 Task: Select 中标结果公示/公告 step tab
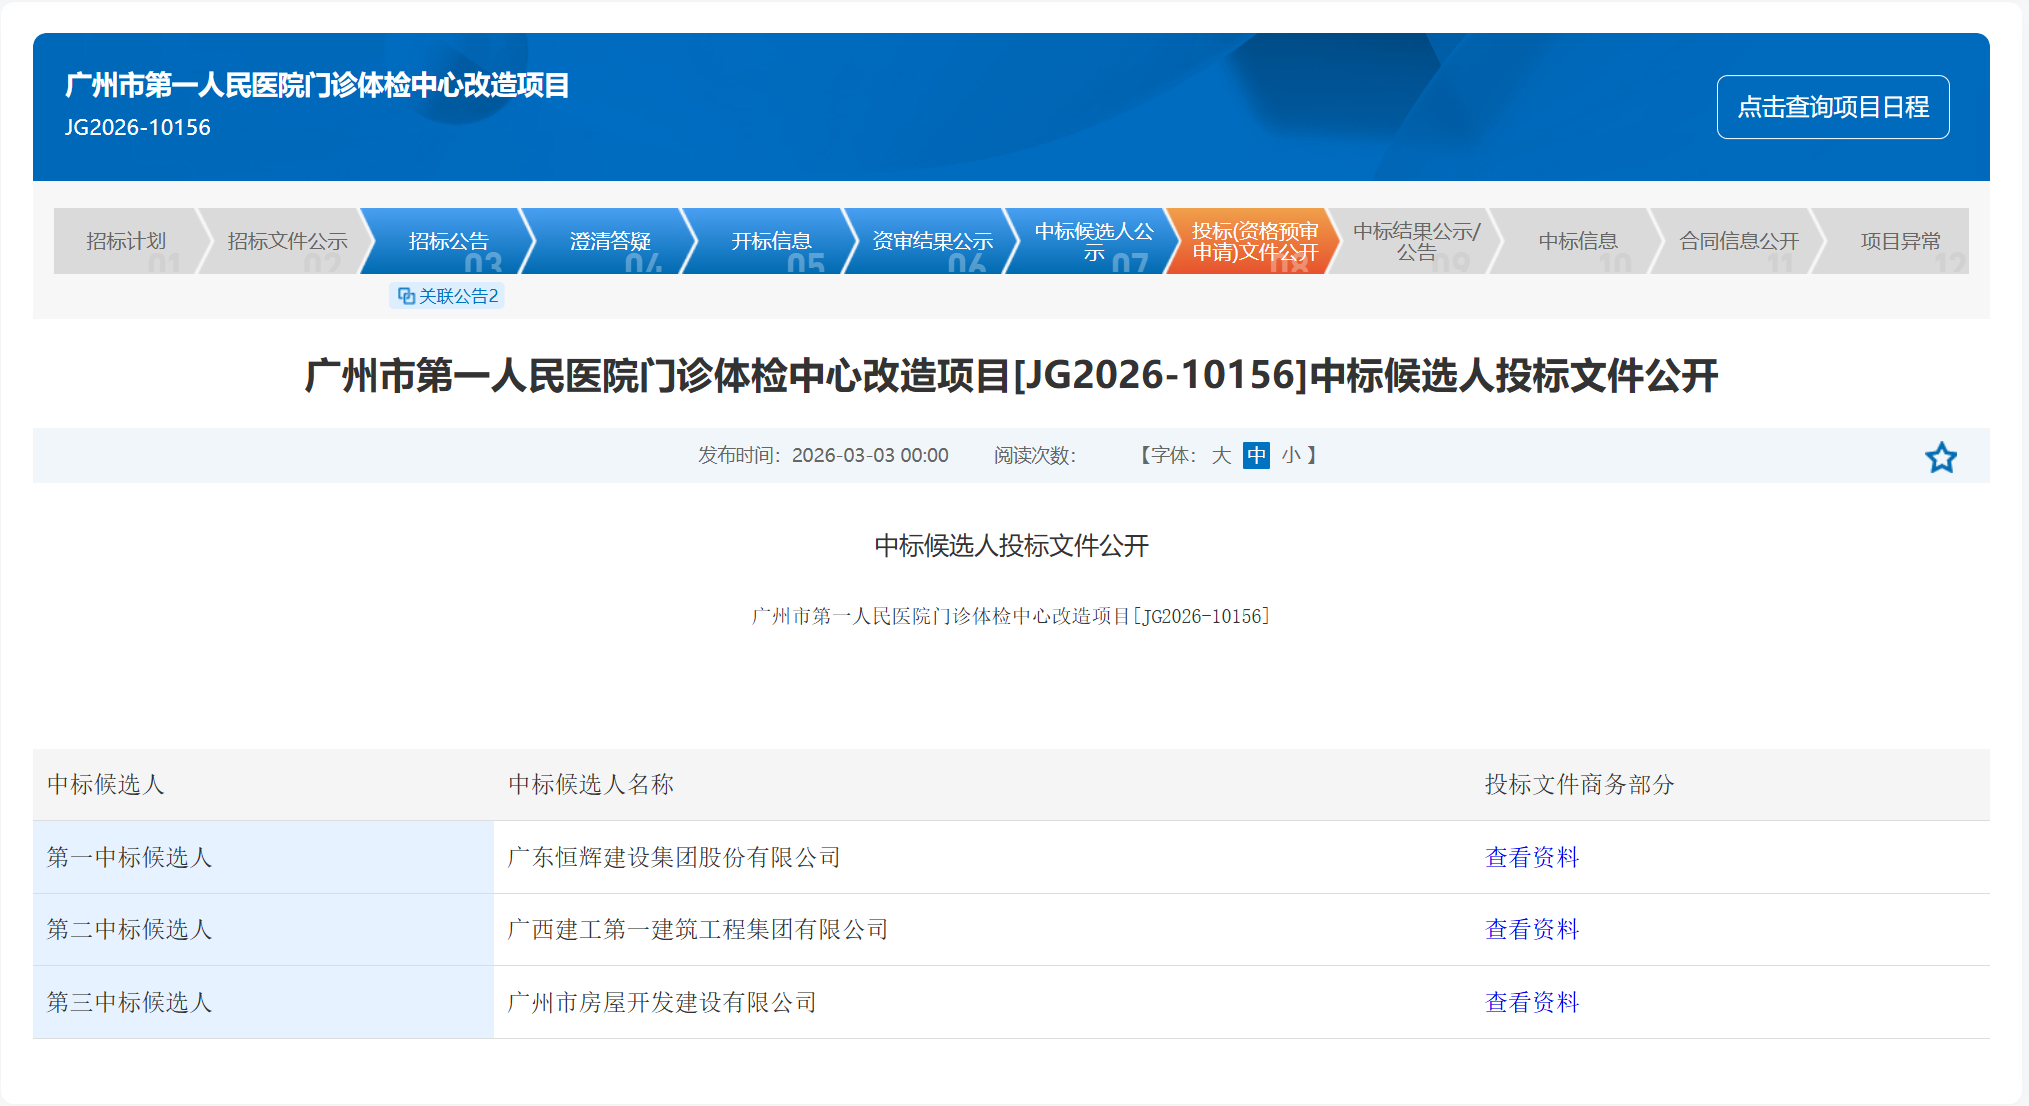(1416, 241)
